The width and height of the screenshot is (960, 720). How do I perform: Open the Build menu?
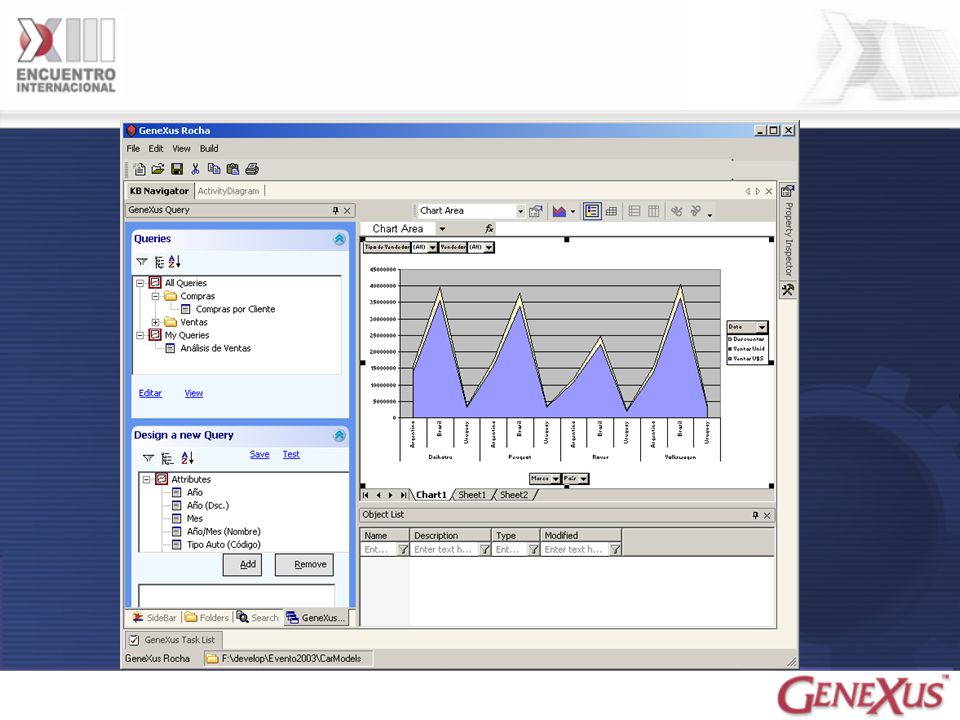coord(209,149)
